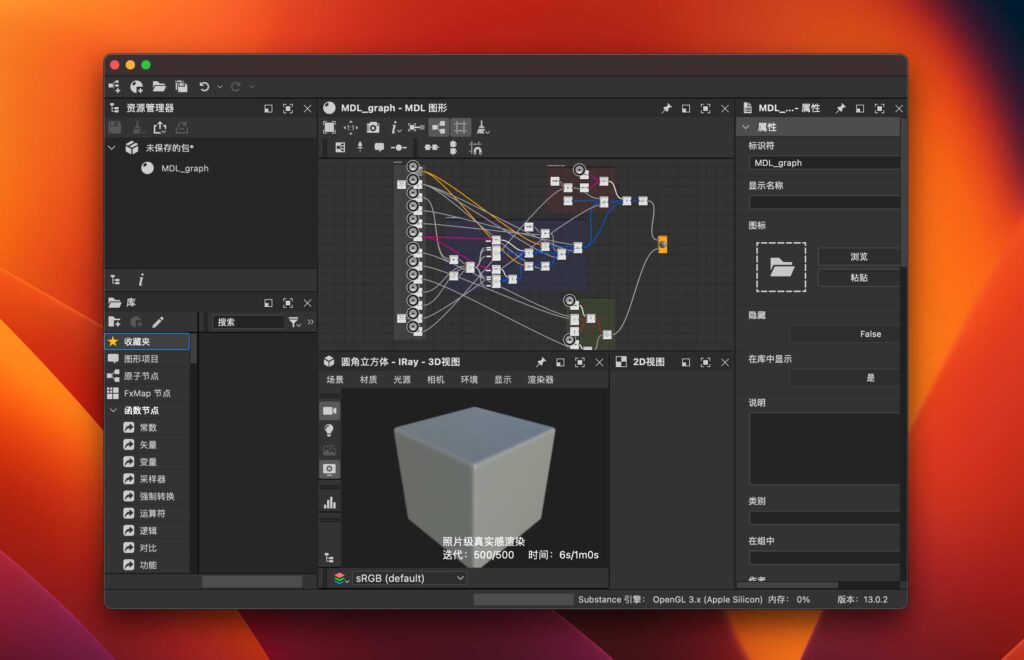Click the 粘贴 button under 图标
This screenshot has height=660, width=1024.
(x=858, y=277)
